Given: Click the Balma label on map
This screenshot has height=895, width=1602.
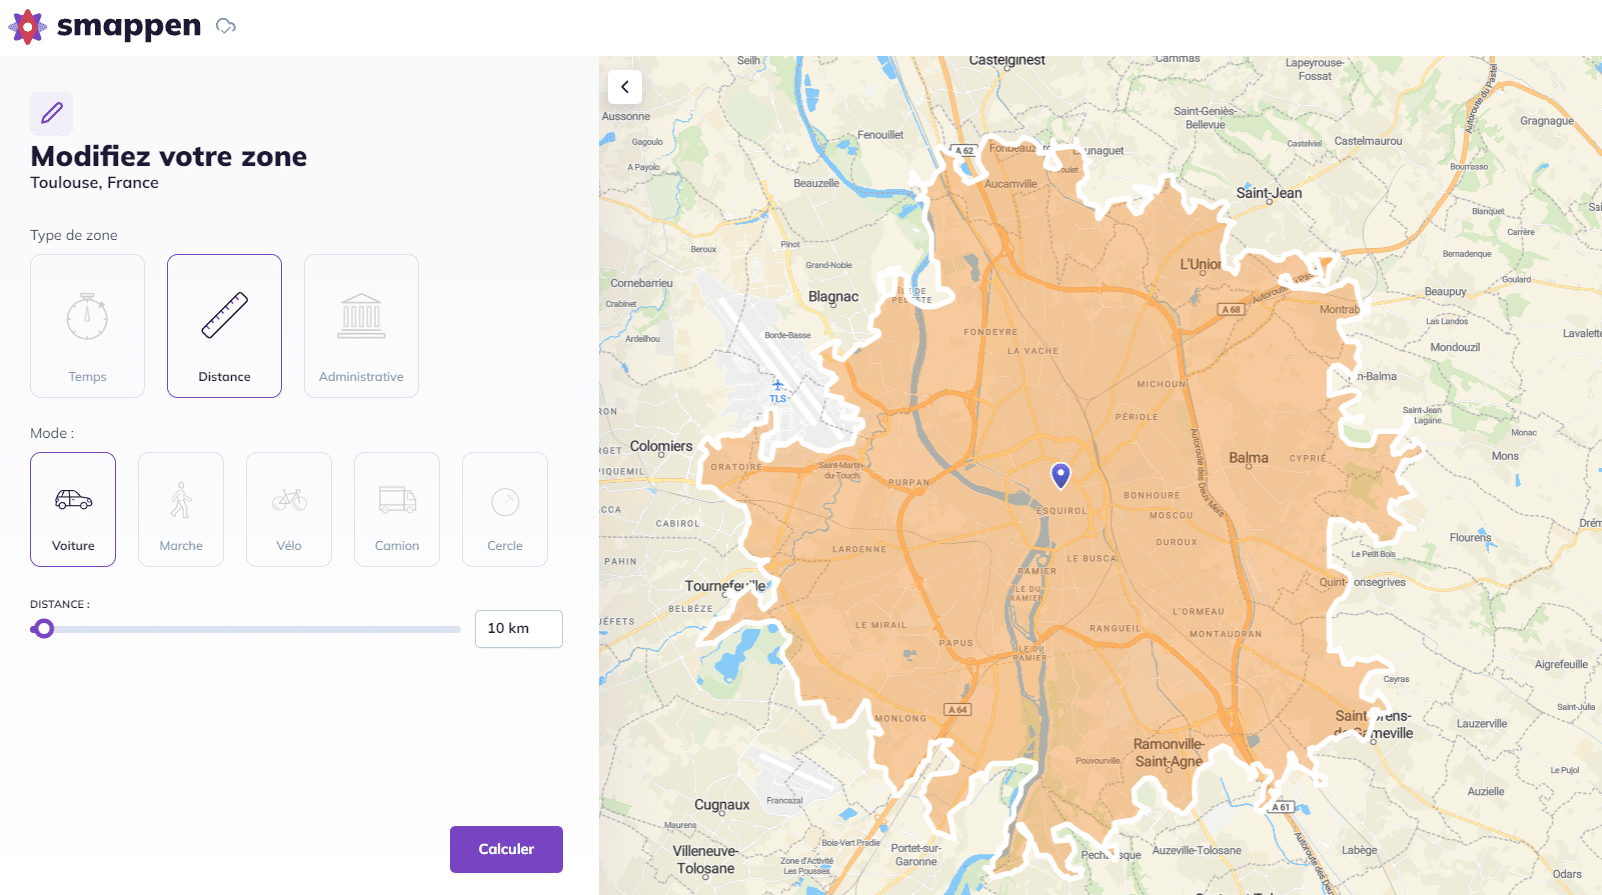Looking at the screenshot, I should 1248,458.
